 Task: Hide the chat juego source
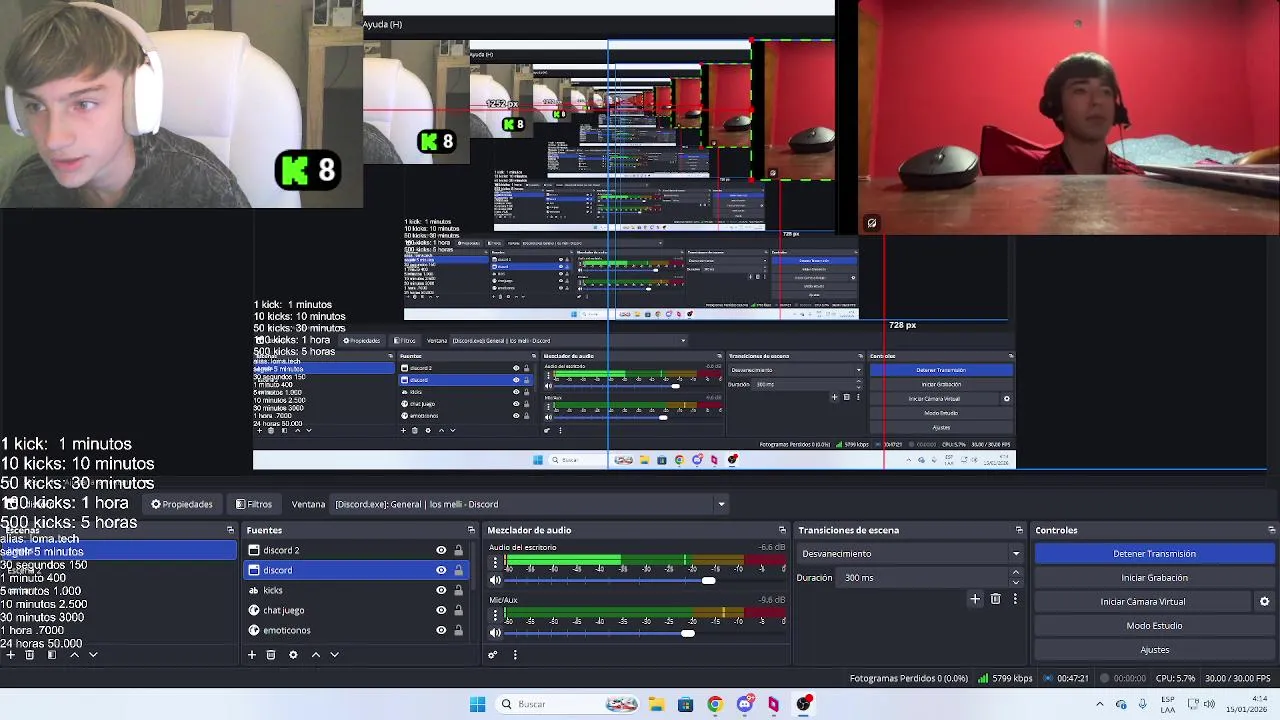pos(441,610)
